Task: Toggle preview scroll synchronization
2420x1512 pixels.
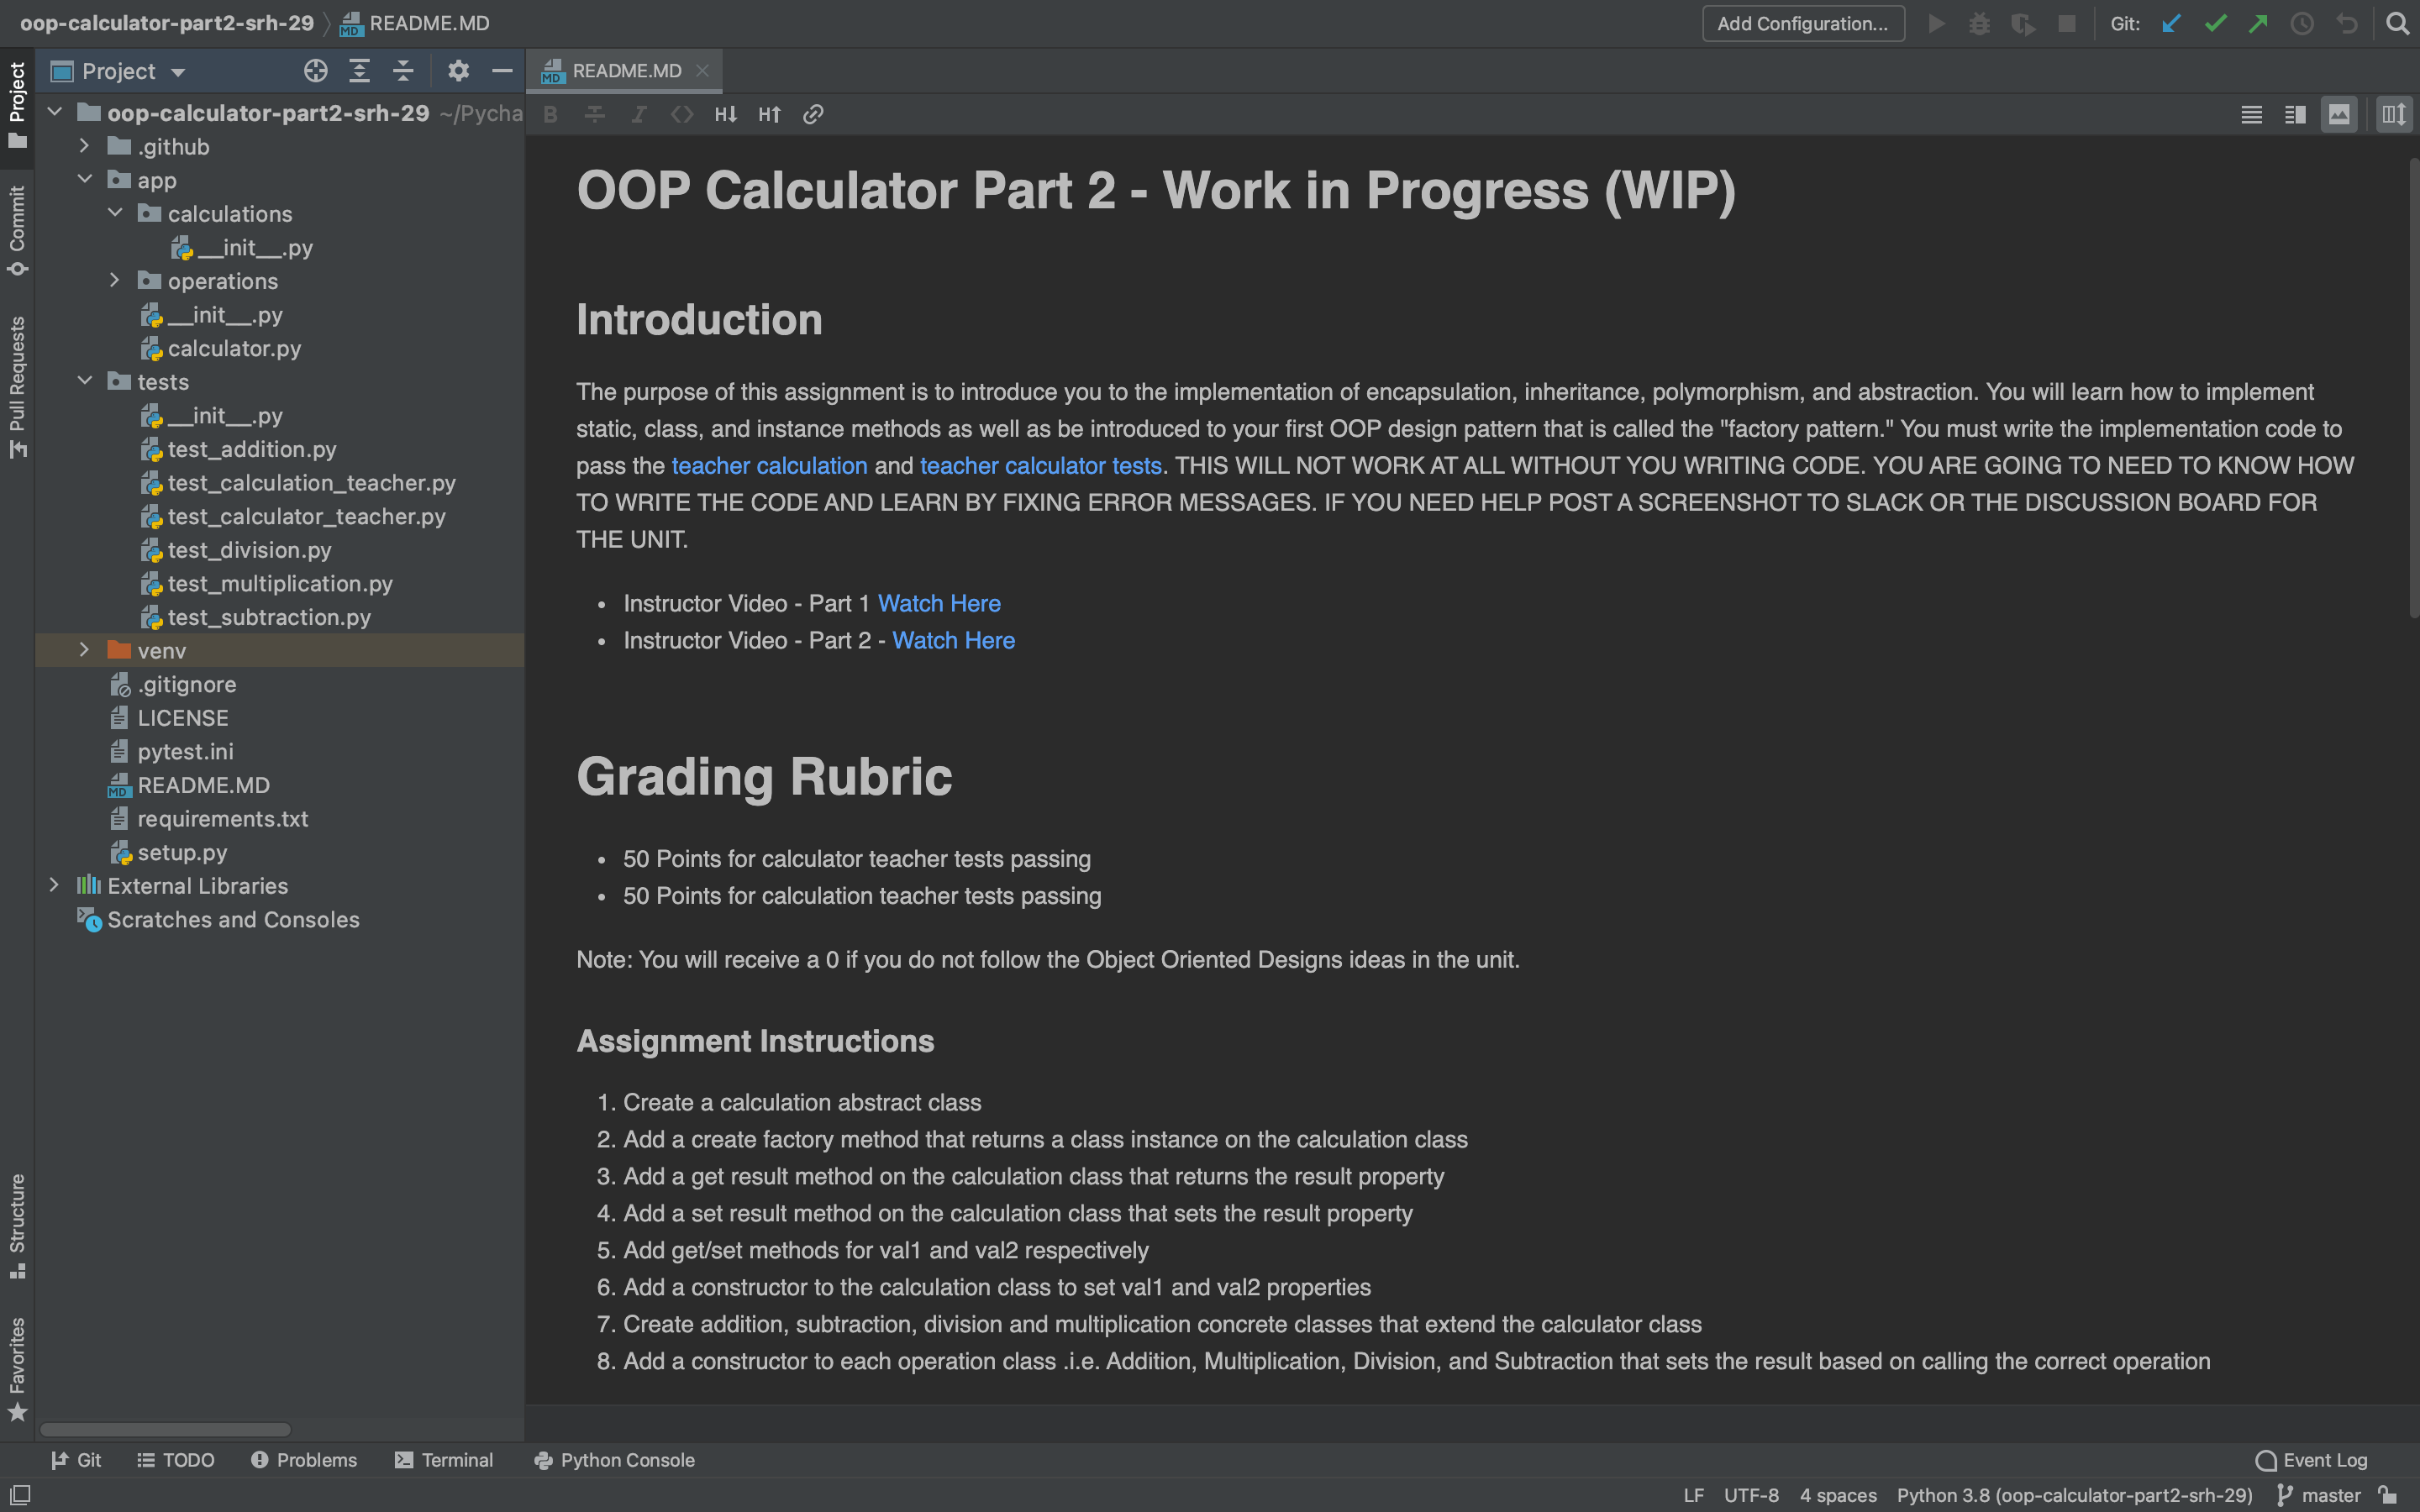Action: click(2393, 114)
